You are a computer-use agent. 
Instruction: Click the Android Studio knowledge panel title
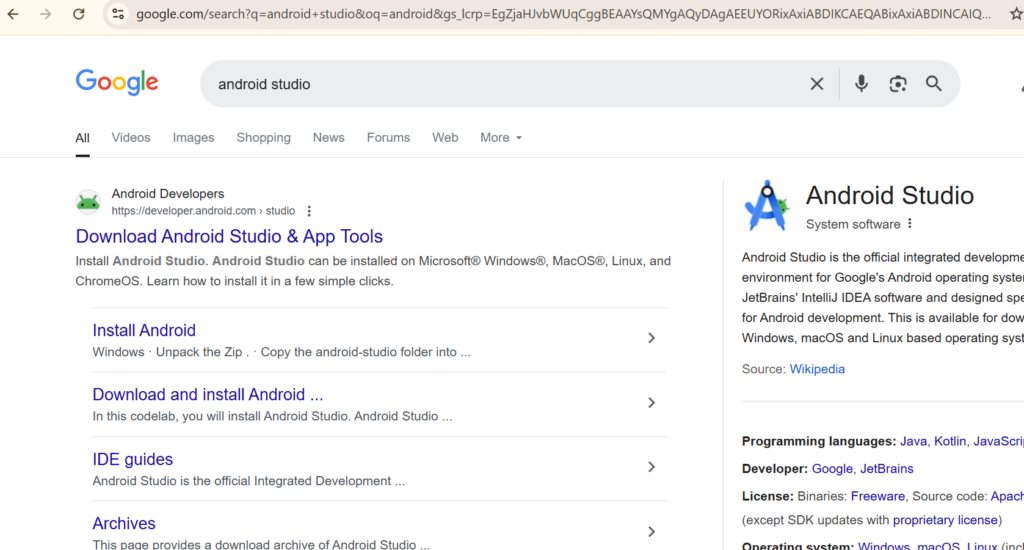coord(889,196)
